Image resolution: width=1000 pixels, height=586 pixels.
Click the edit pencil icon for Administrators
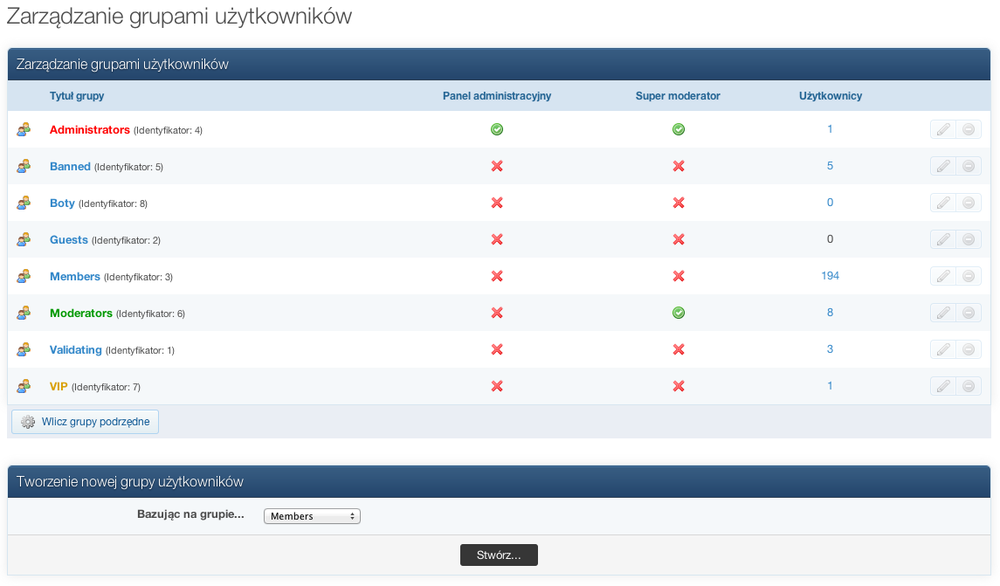point(942,130)
